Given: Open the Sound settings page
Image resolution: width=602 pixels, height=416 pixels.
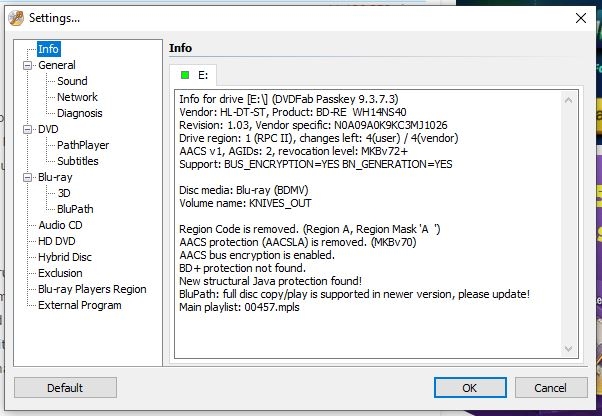Looking at the screenshot, I should (x=72, y=81).
